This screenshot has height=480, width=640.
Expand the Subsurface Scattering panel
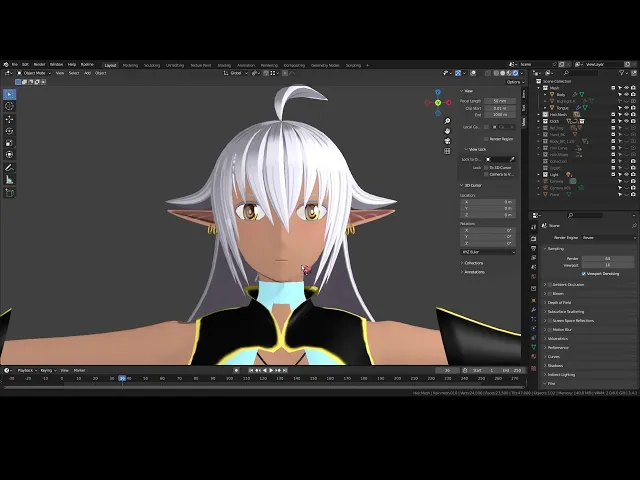566,312
